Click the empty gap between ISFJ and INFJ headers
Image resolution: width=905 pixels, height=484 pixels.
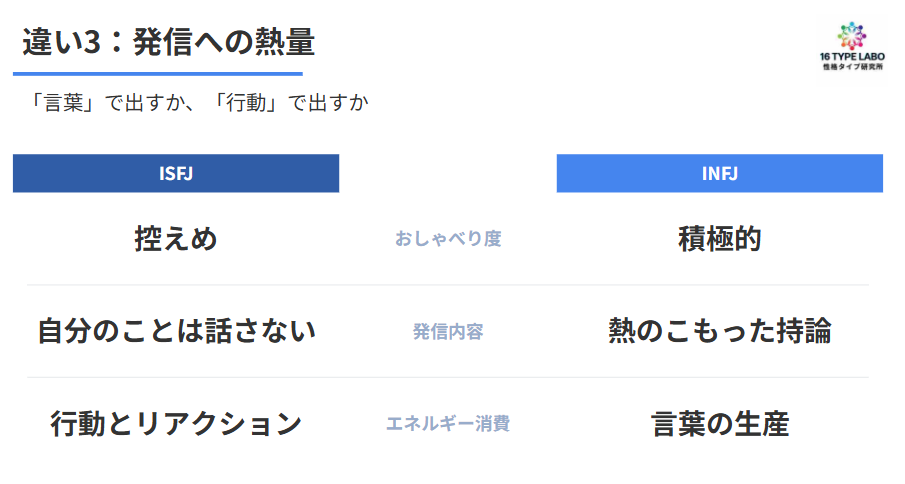[447, 173]
